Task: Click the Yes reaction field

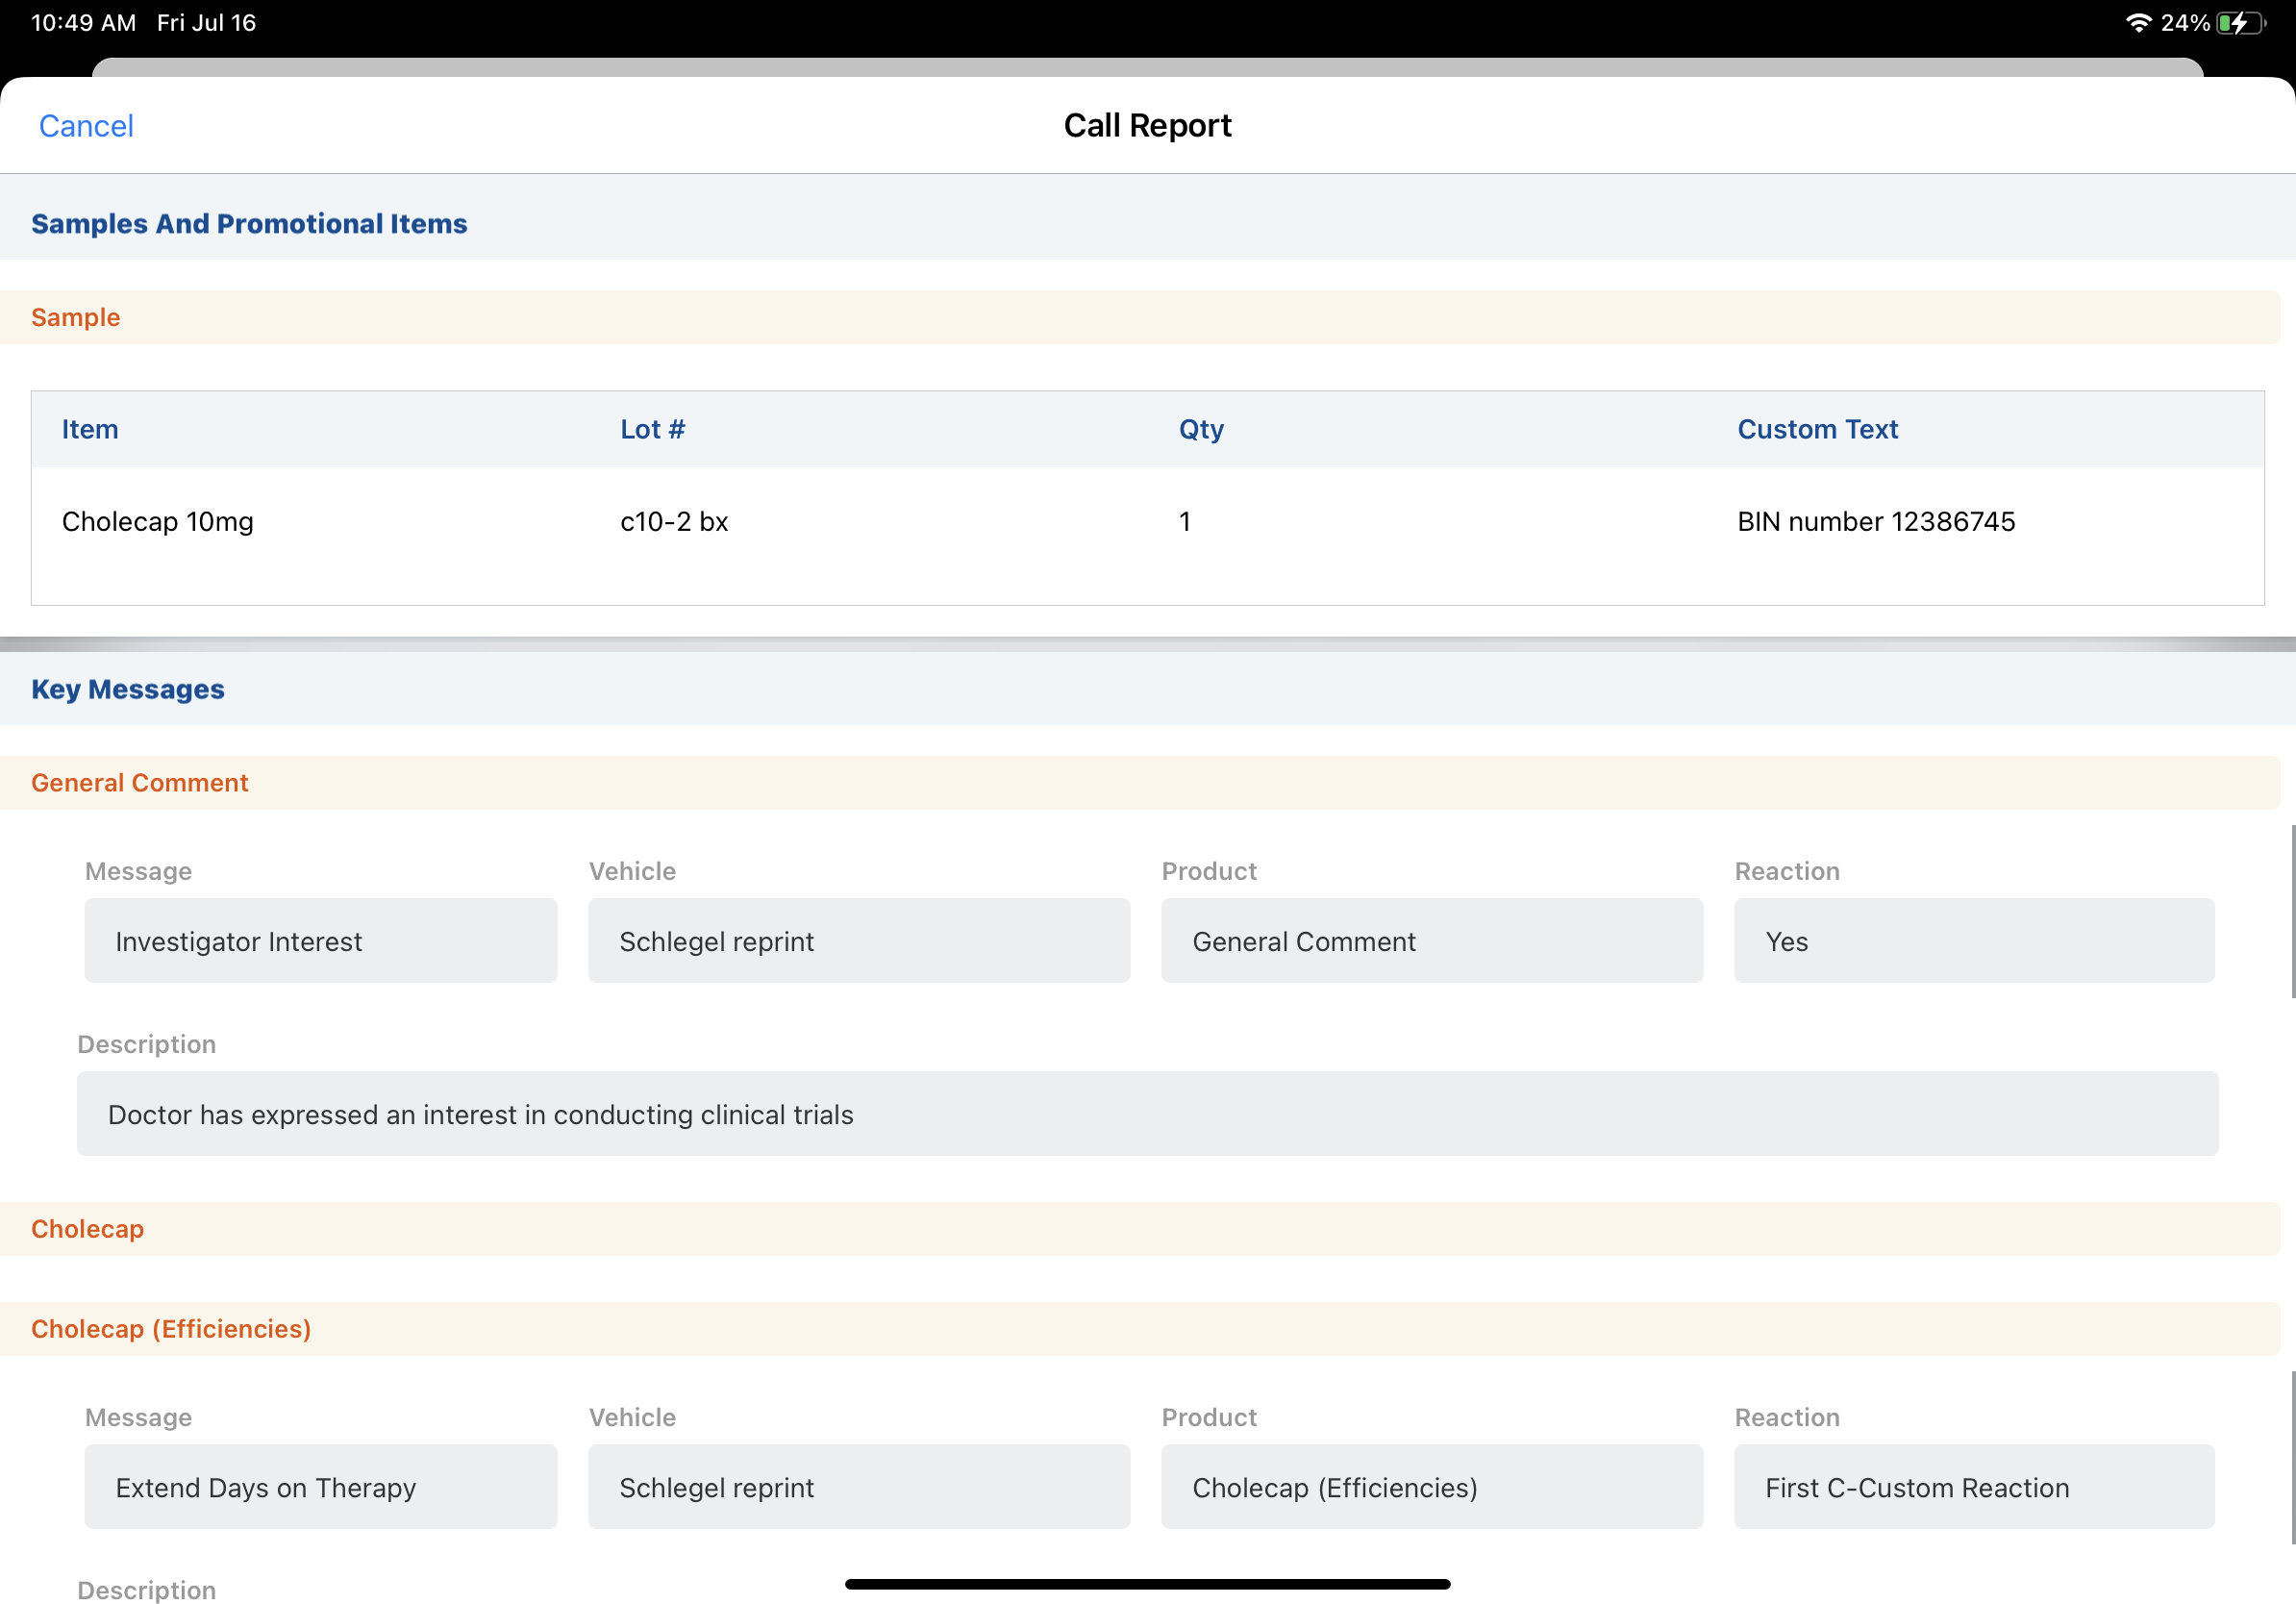Action: 1973,941
